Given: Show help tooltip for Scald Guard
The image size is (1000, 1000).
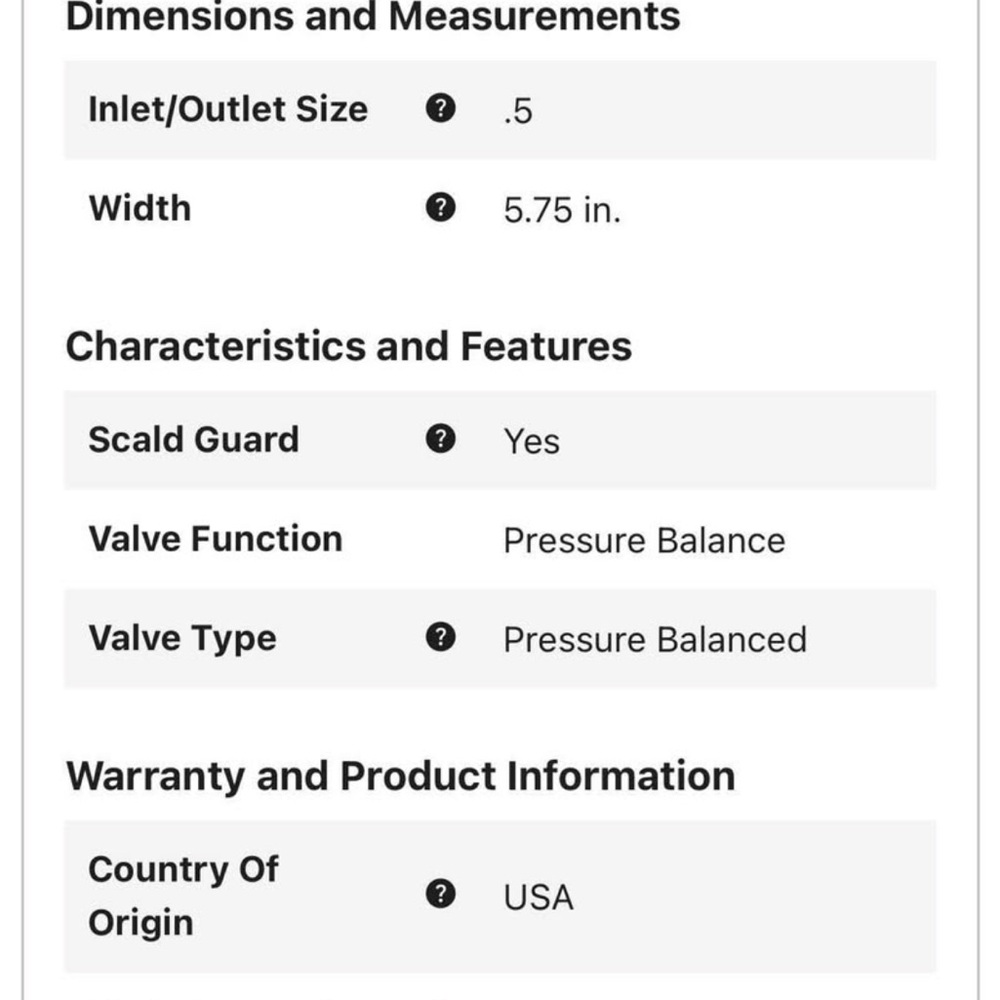Looking at the screenshot, I should (440, 439).
